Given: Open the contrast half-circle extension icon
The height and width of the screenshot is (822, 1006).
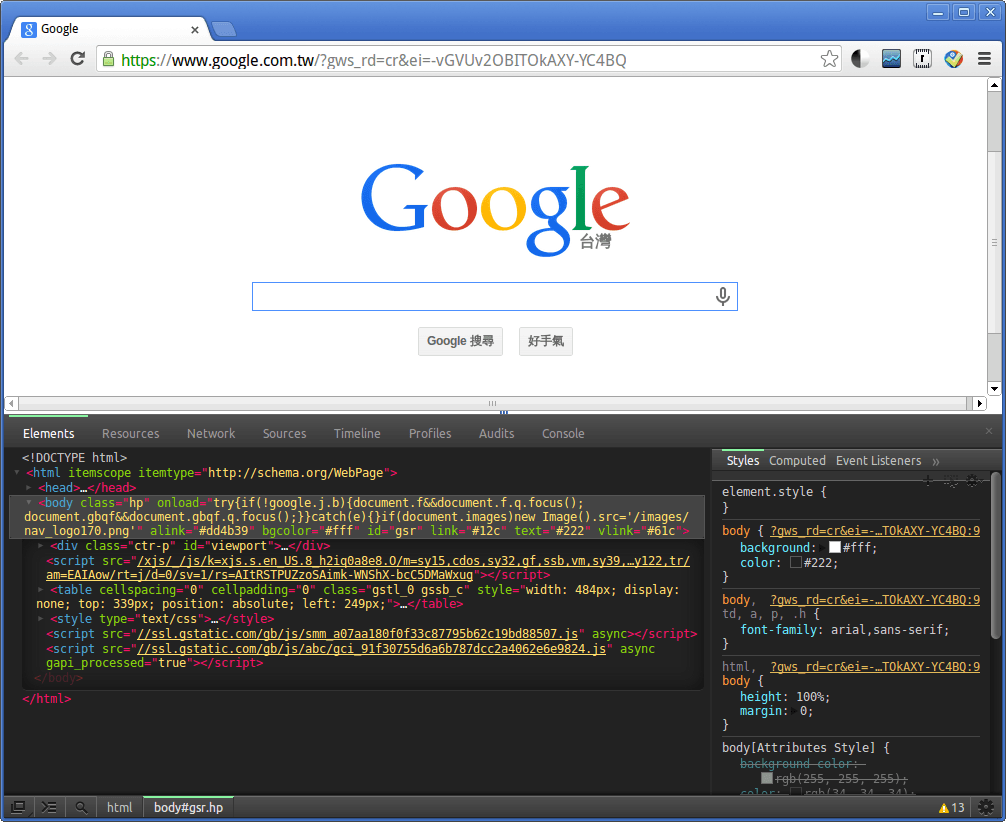Looking at the screenshot, I should click(859, 58).
